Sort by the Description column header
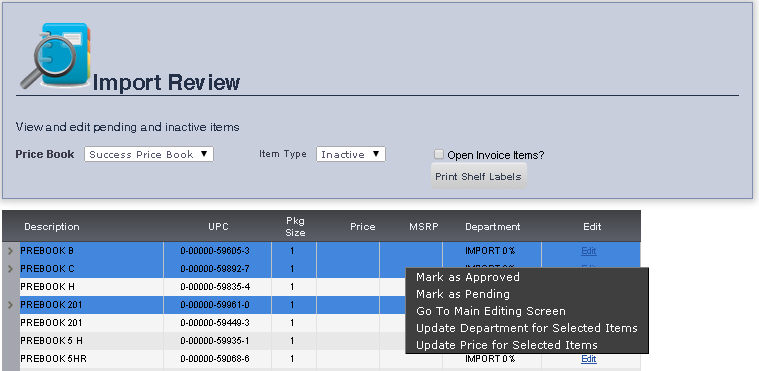759x371 pixels. (52, 226)
